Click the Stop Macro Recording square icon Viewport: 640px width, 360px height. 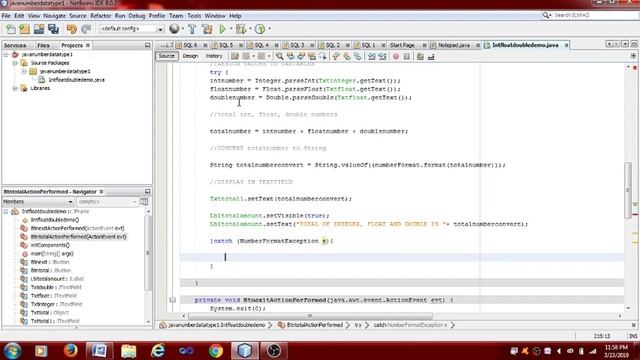(407, 57)
